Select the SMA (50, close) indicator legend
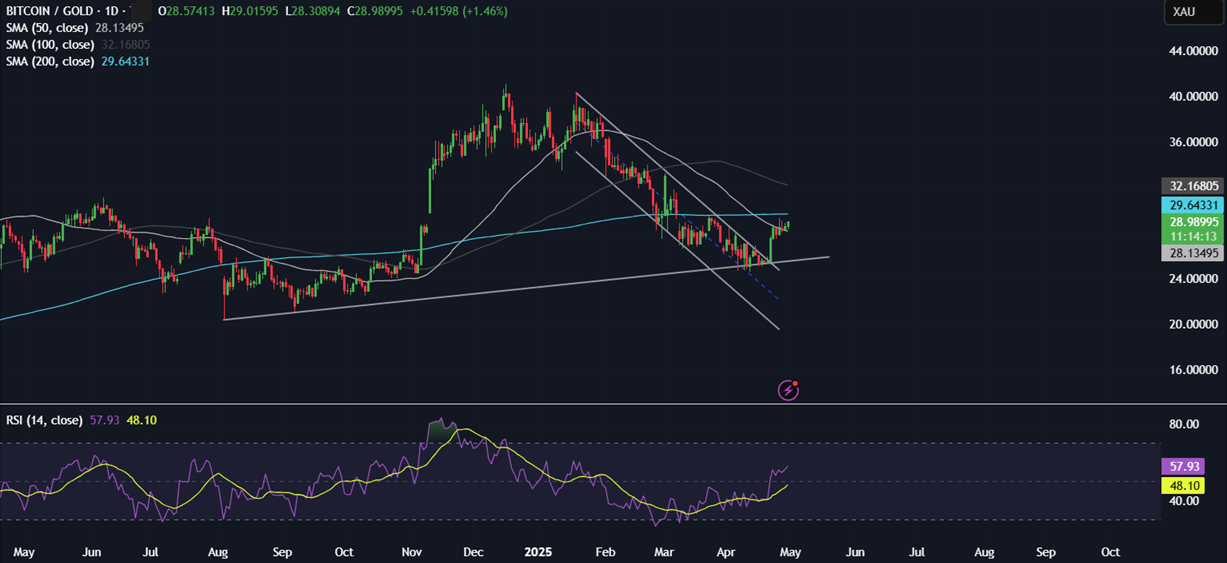This screenshot has width=1227, height=563. [49, 28]
